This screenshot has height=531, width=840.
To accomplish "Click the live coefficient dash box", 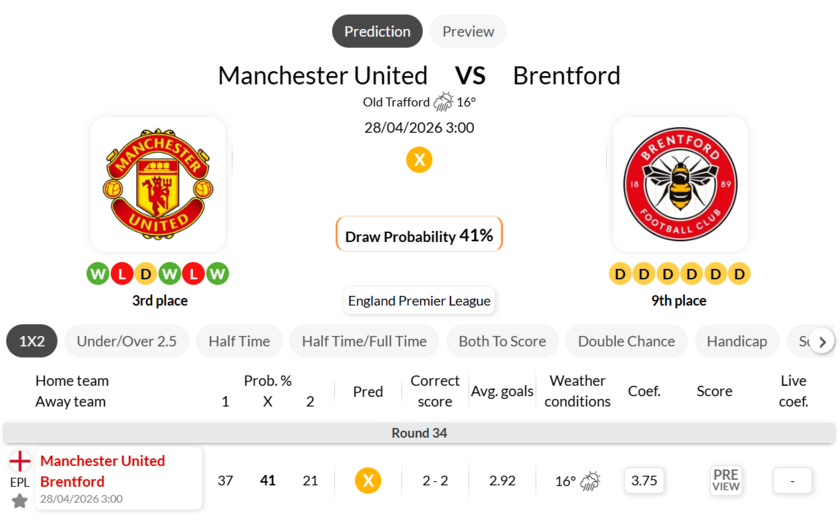I will [792, 481].
